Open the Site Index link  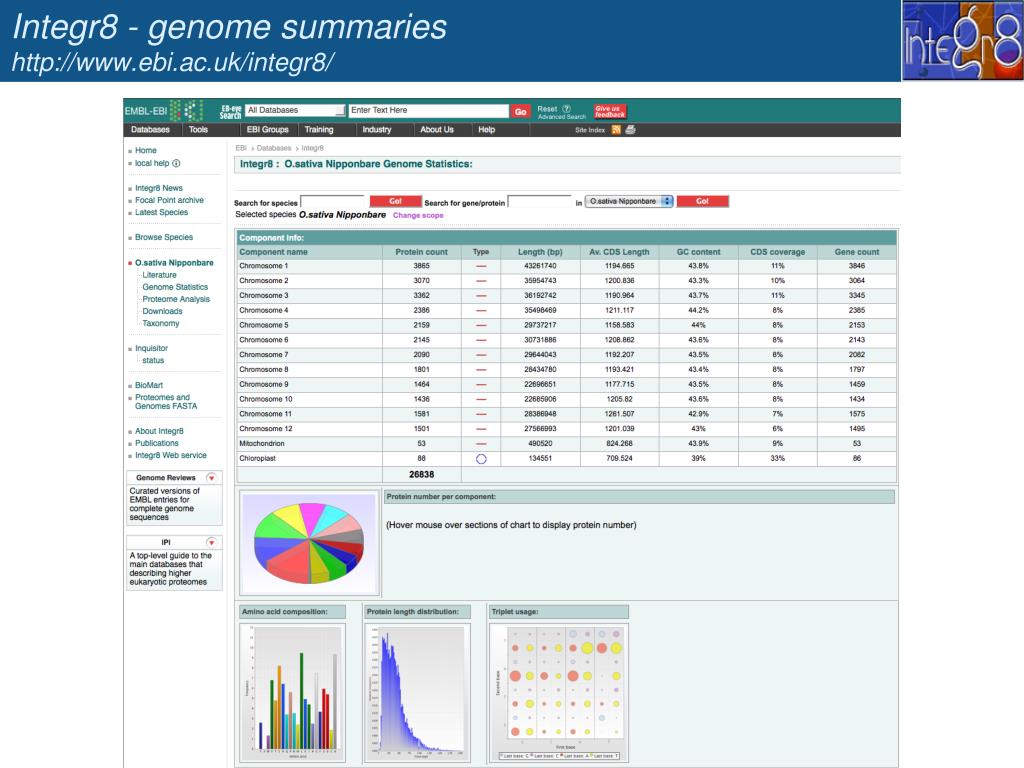pos(590,130)
